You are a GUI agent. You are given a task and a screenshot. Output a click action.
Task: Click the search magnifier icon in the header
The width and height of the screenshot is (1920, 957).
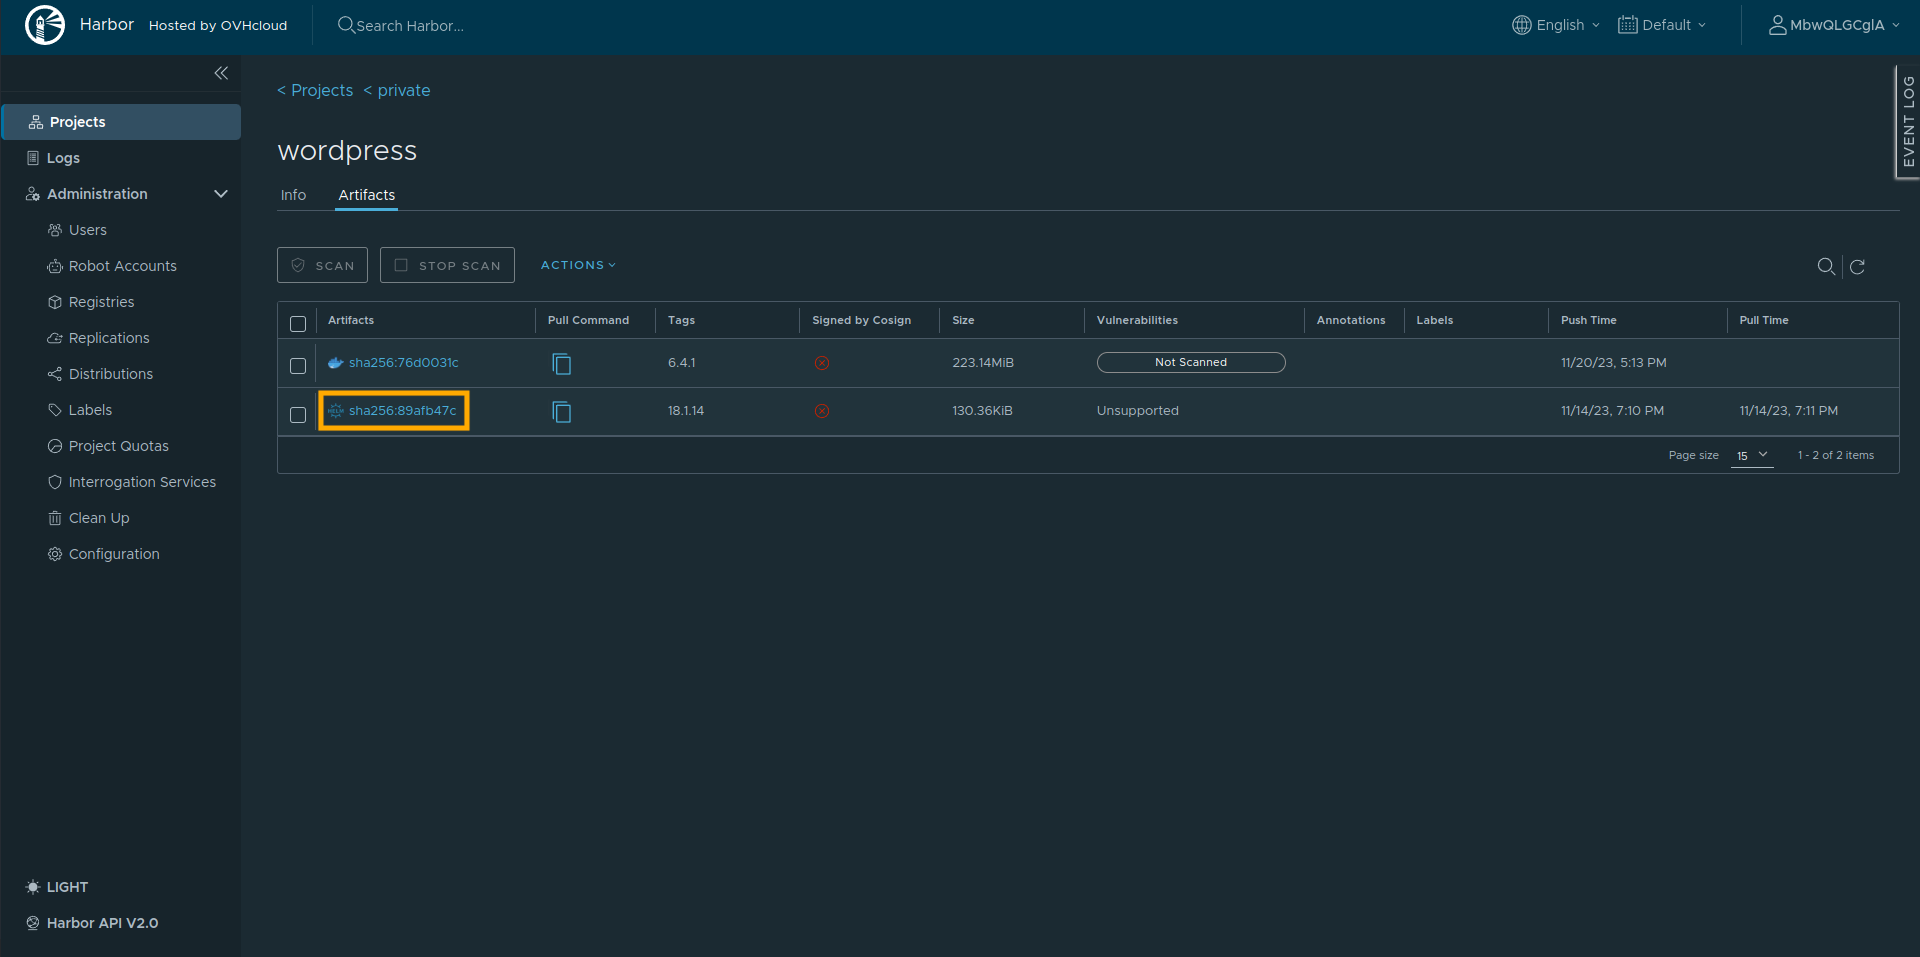(x=346, y=25)
